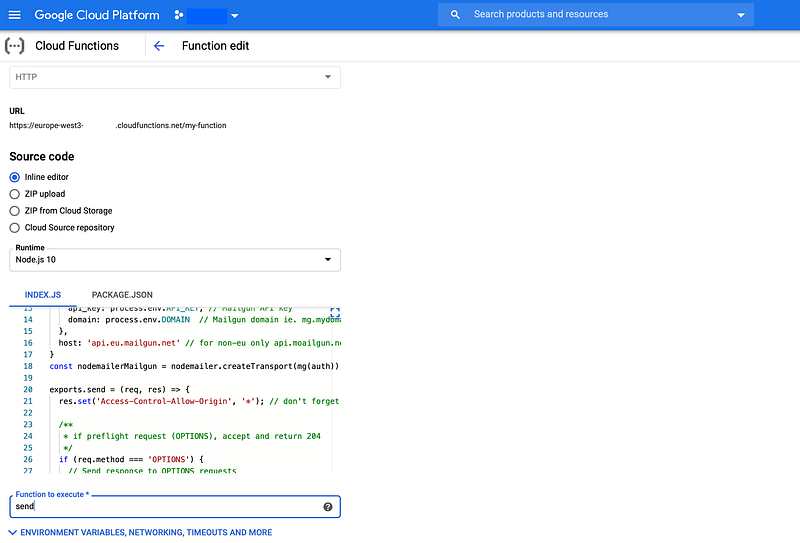Select the ZIP upload radio button

coord(15,194)
